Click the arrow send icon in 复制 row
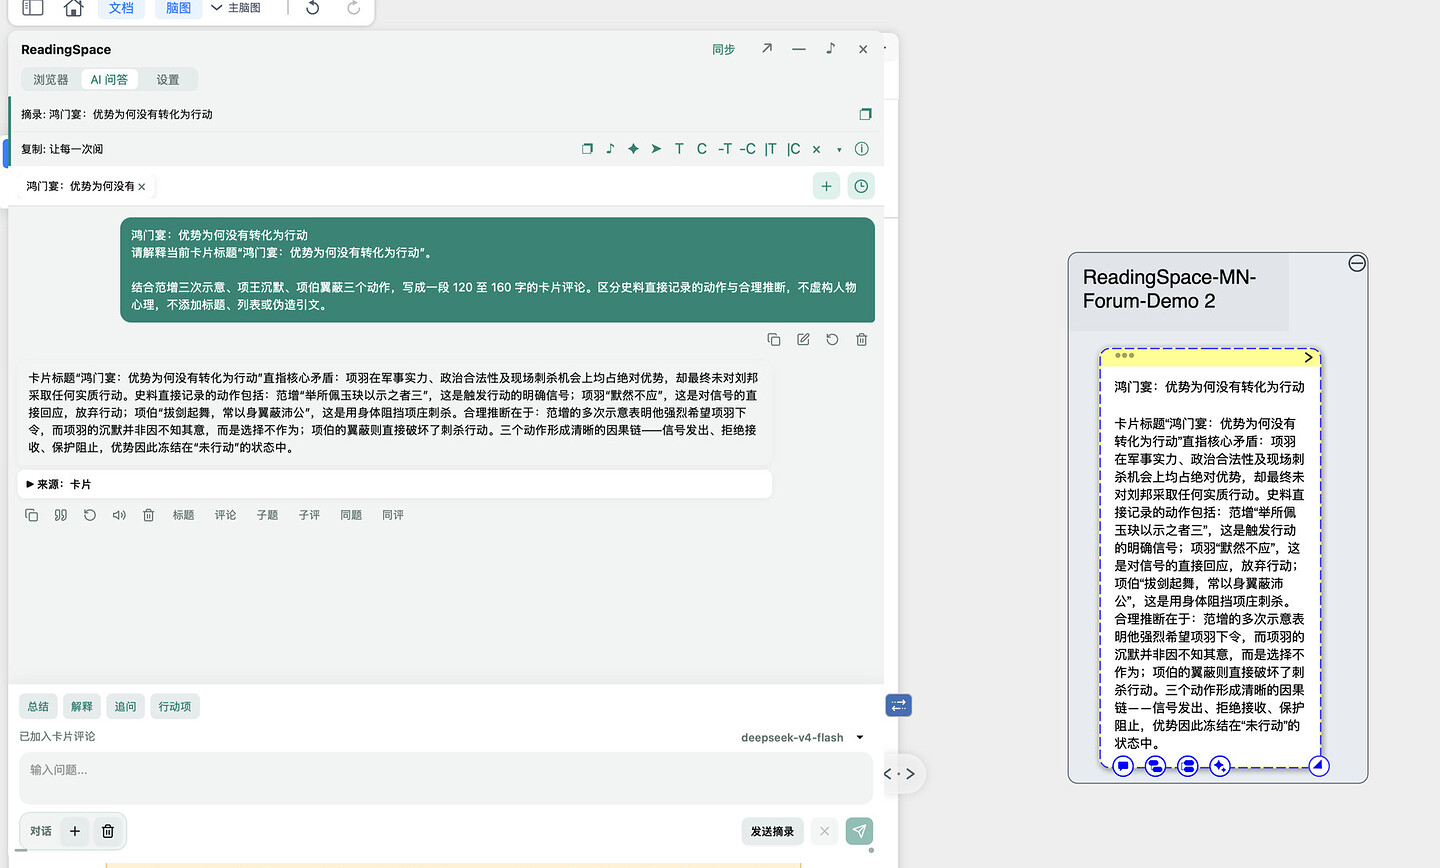Screen dimensions: 1440x868 click(x=656, y=149)
